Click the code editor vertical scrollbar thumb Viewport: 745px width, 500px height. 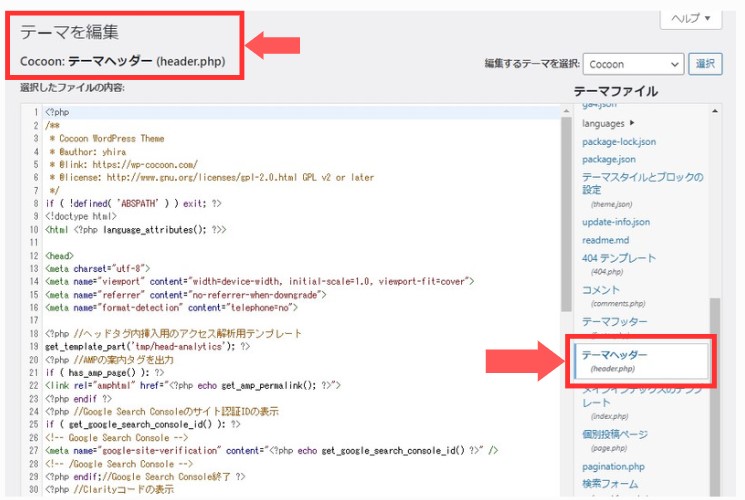[566, 214]
